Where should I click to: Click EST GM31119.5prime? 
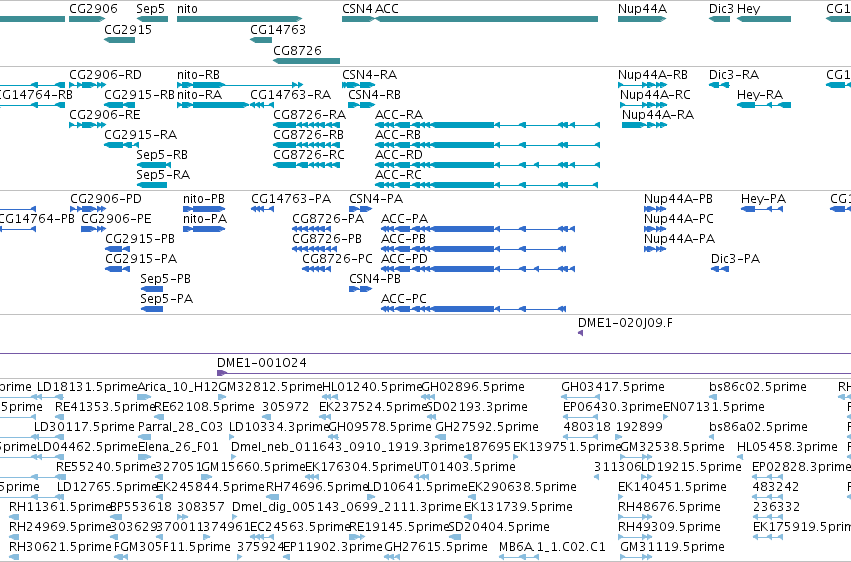coord(672,546)
